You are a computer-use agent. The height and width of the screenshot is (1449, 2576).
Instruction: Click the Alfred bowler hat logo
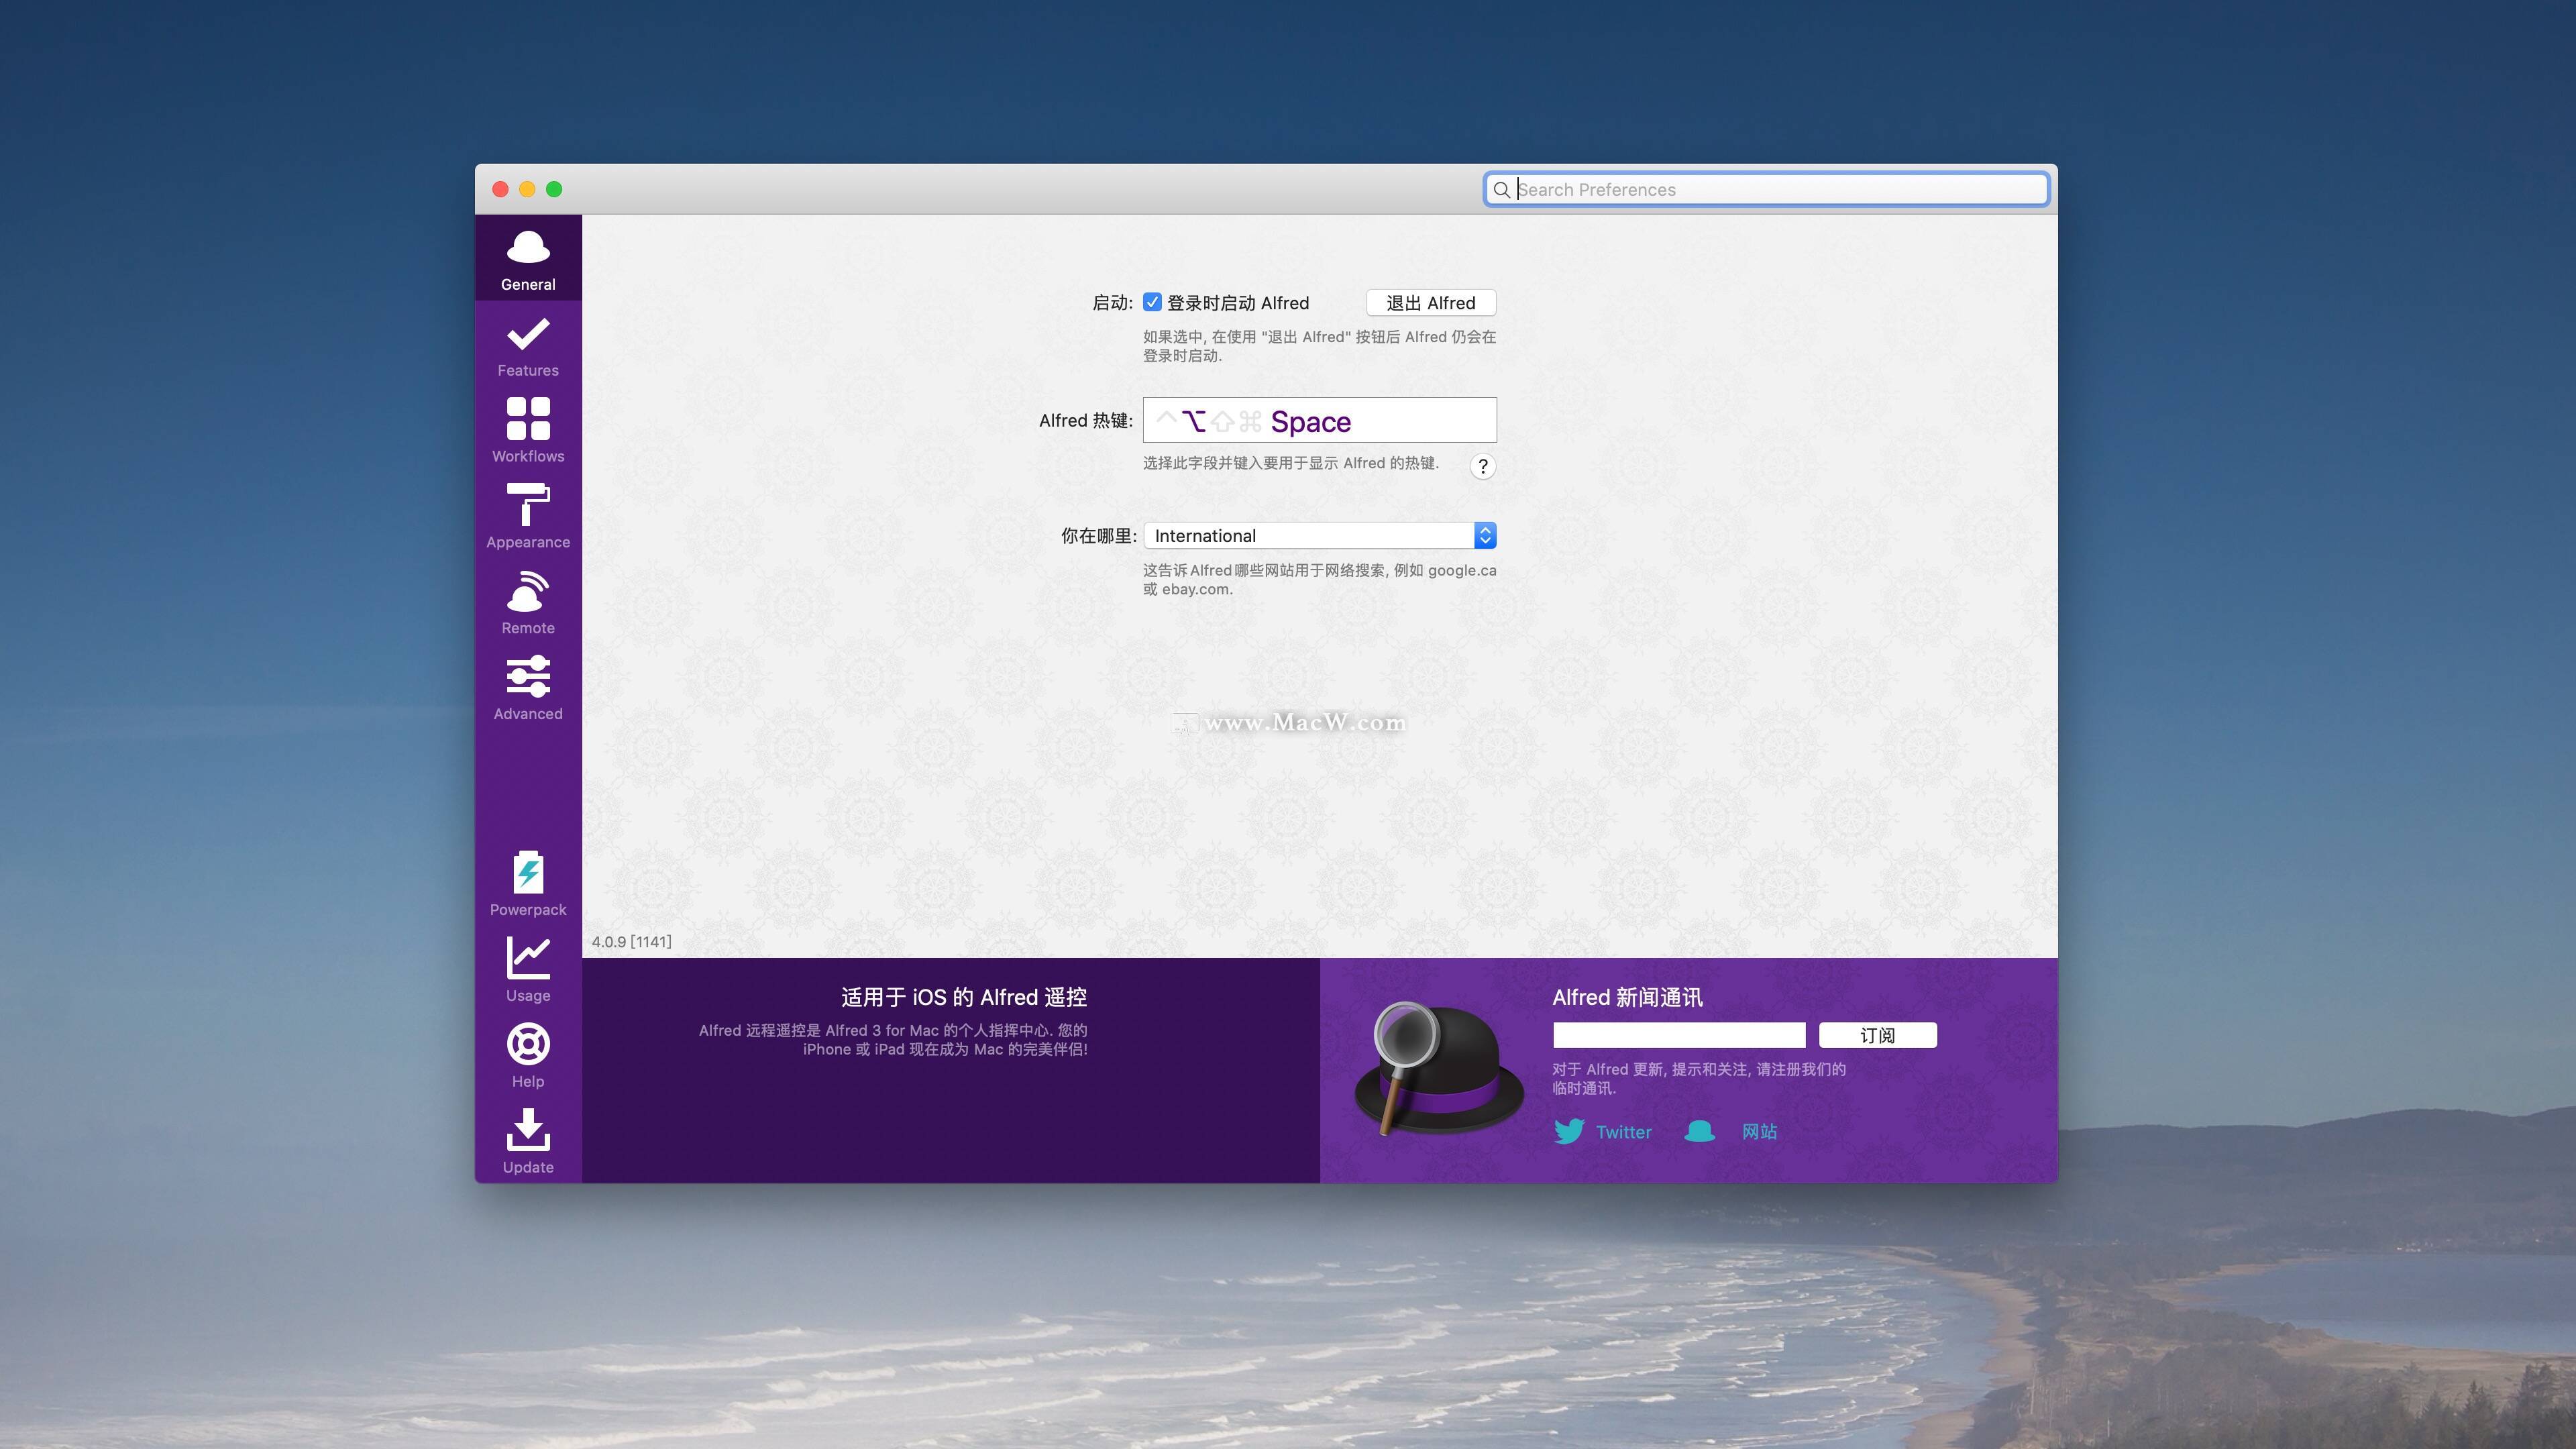coord(1438,1070)
